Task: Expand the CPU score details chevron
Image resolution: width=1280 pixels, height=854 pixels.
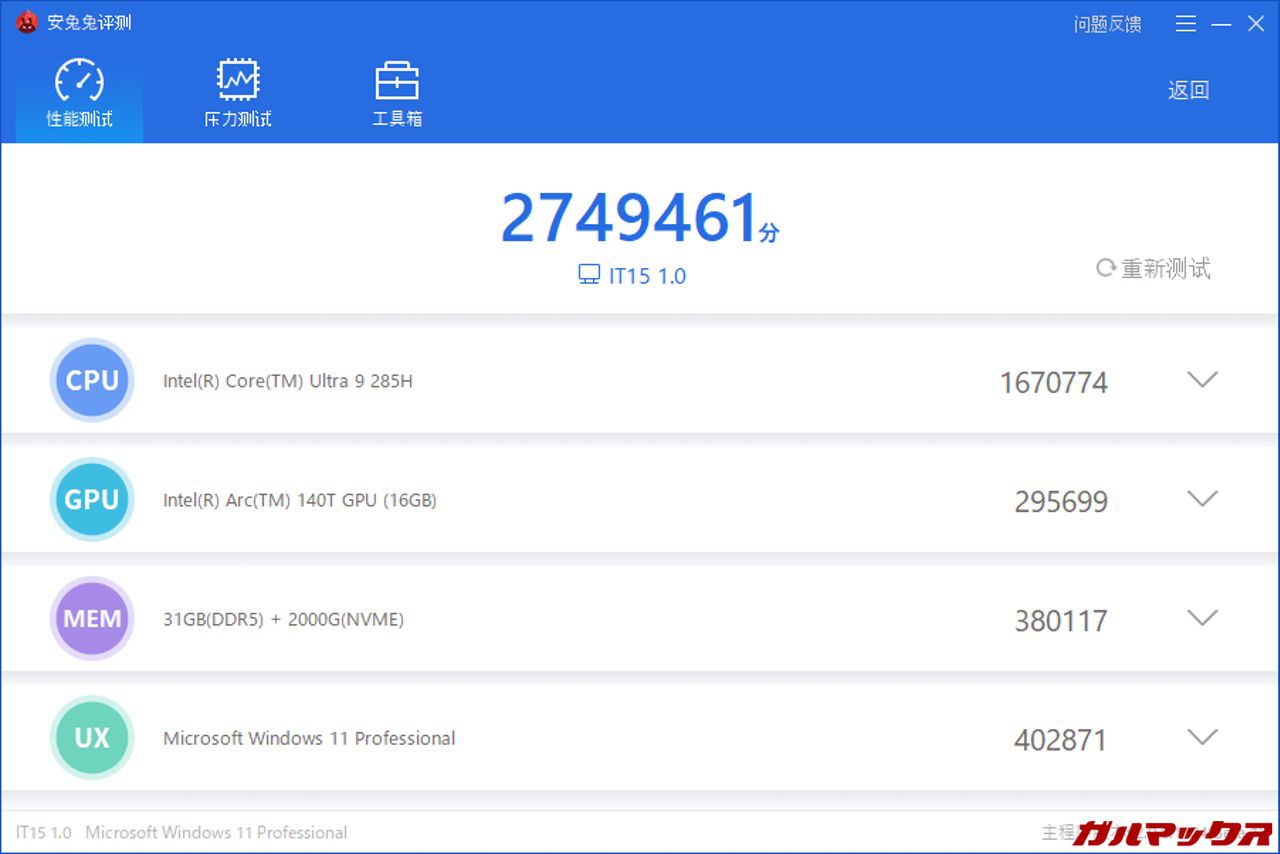Action: (x=1201, y=380)
